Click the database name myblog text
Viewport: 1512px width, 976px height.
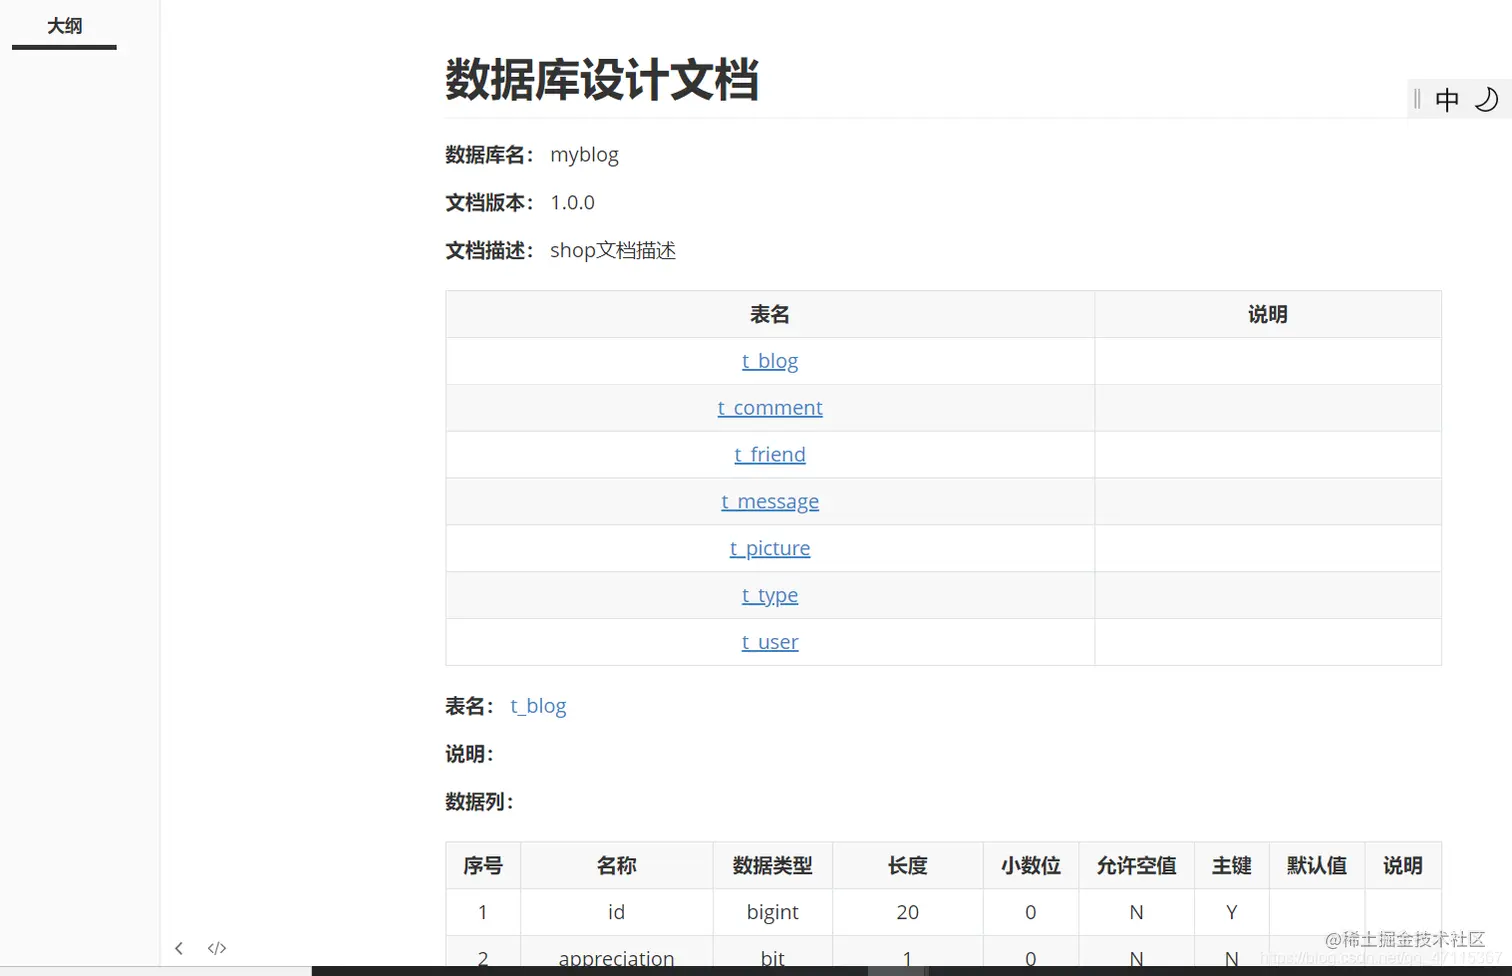(x=584, y=155)
